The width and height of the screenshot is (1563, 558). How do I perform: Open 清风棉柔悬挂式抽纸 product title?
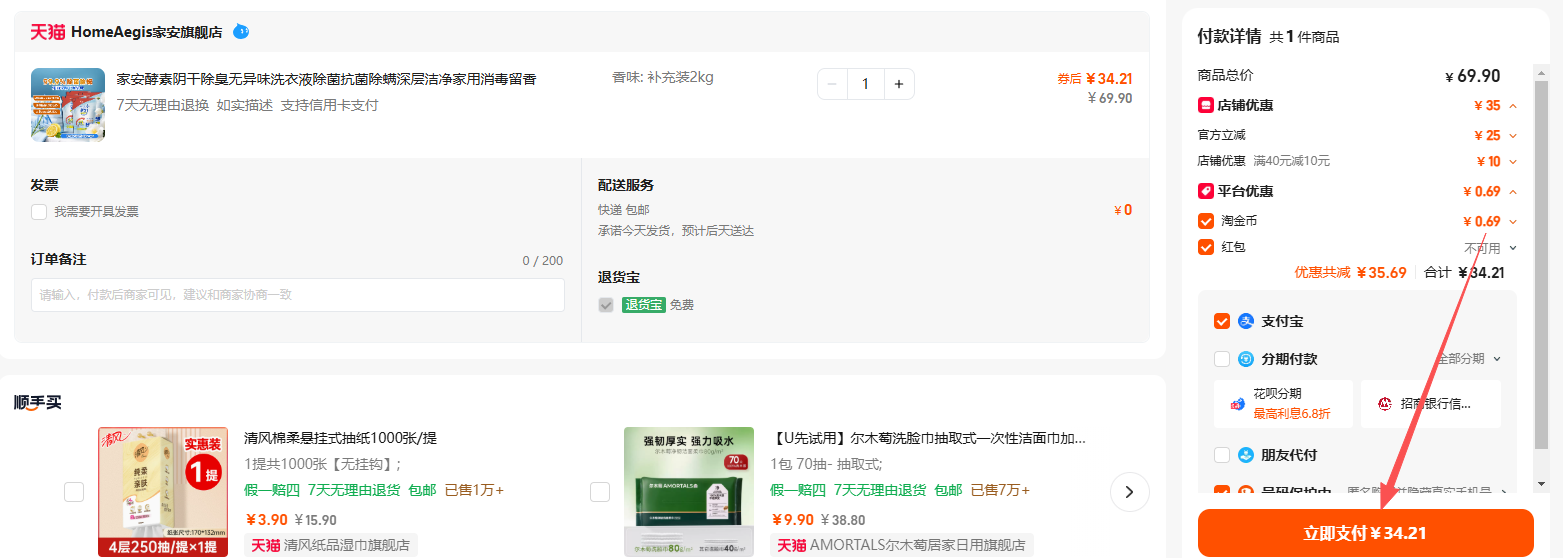click(340, 438)
